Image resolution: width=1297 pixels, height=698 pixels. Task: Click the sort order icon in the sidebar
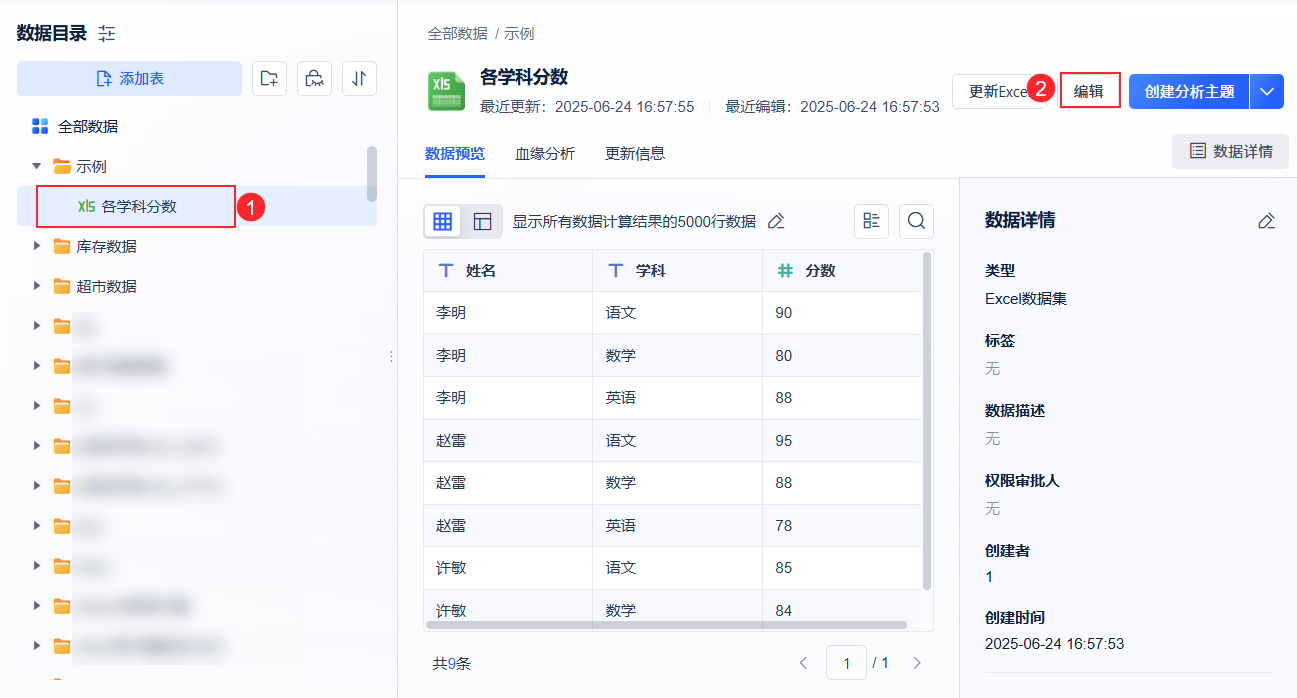tap(359, 78)
